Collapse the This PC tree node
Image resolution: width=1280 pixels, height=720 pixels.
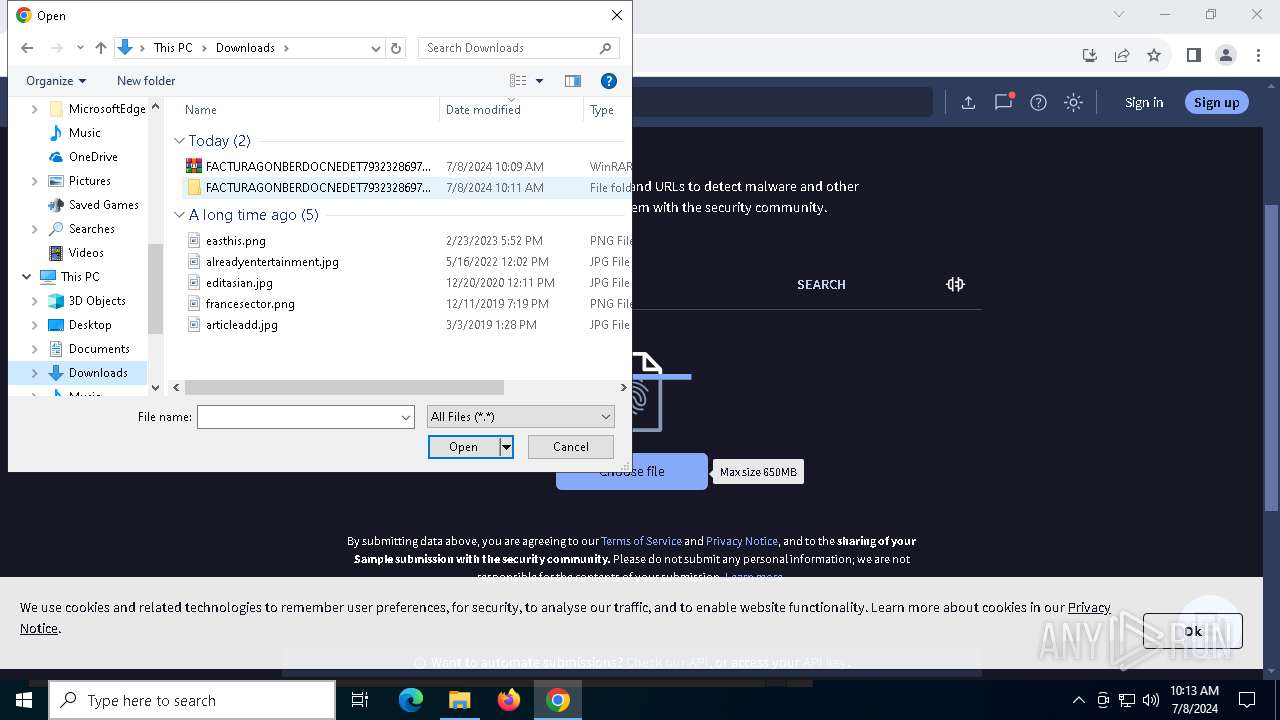[26, 277]
